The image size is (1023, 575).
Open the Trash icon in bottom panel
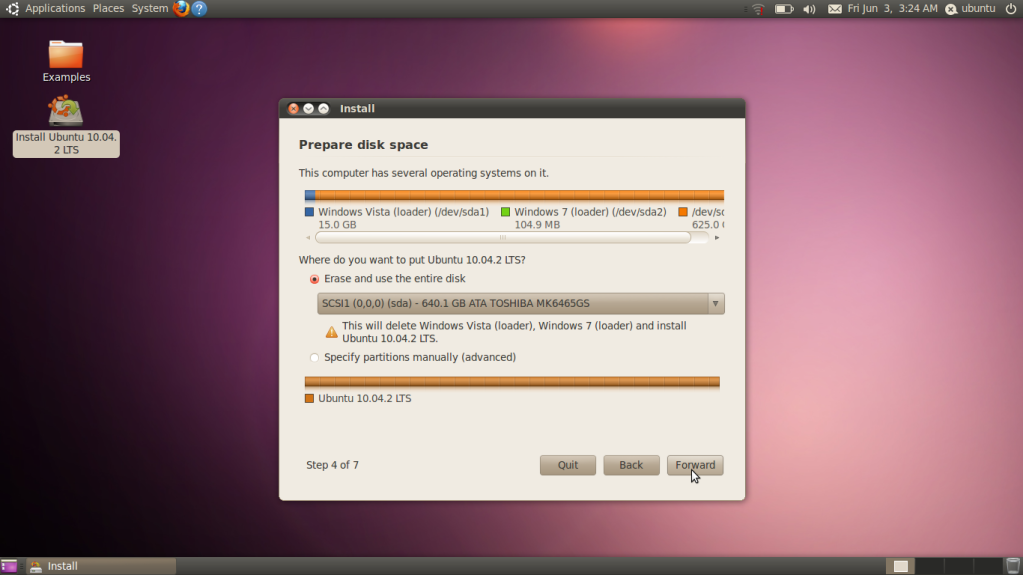click(1013, 566)
